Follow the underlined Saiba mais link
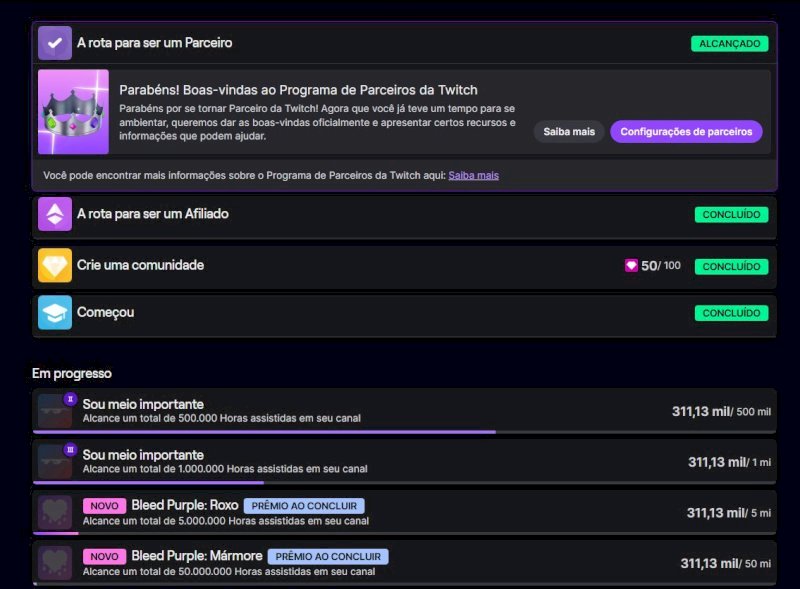 473,176
